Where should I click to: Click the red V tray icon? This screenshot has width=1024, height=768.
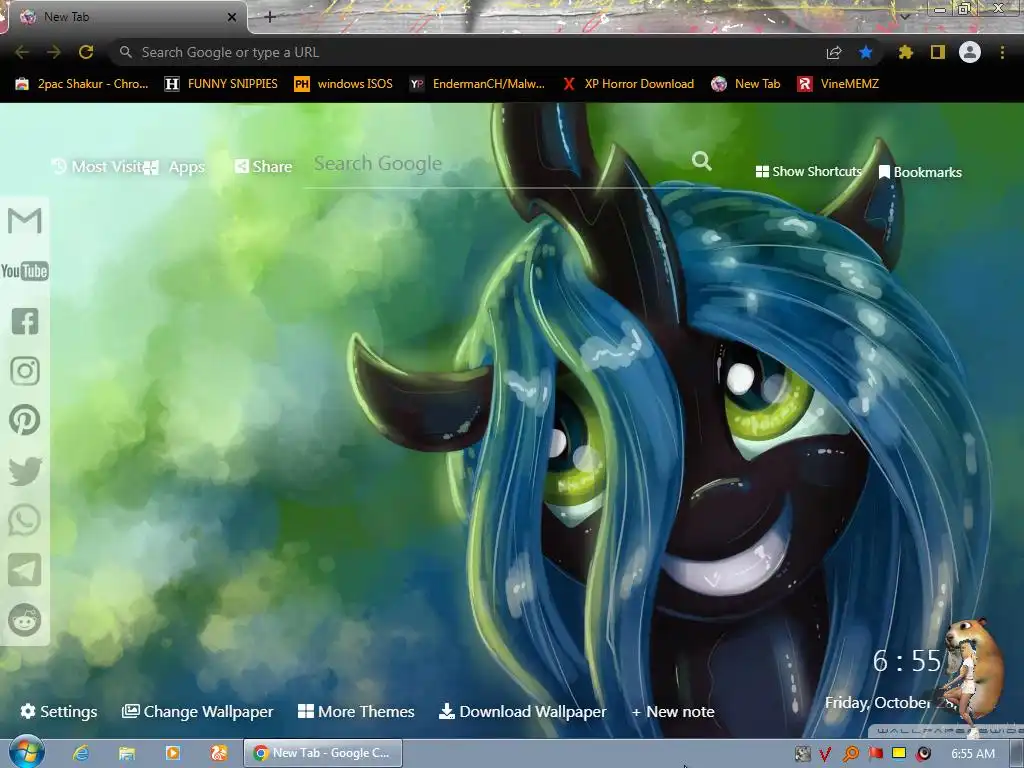click(x=825, y=754)
